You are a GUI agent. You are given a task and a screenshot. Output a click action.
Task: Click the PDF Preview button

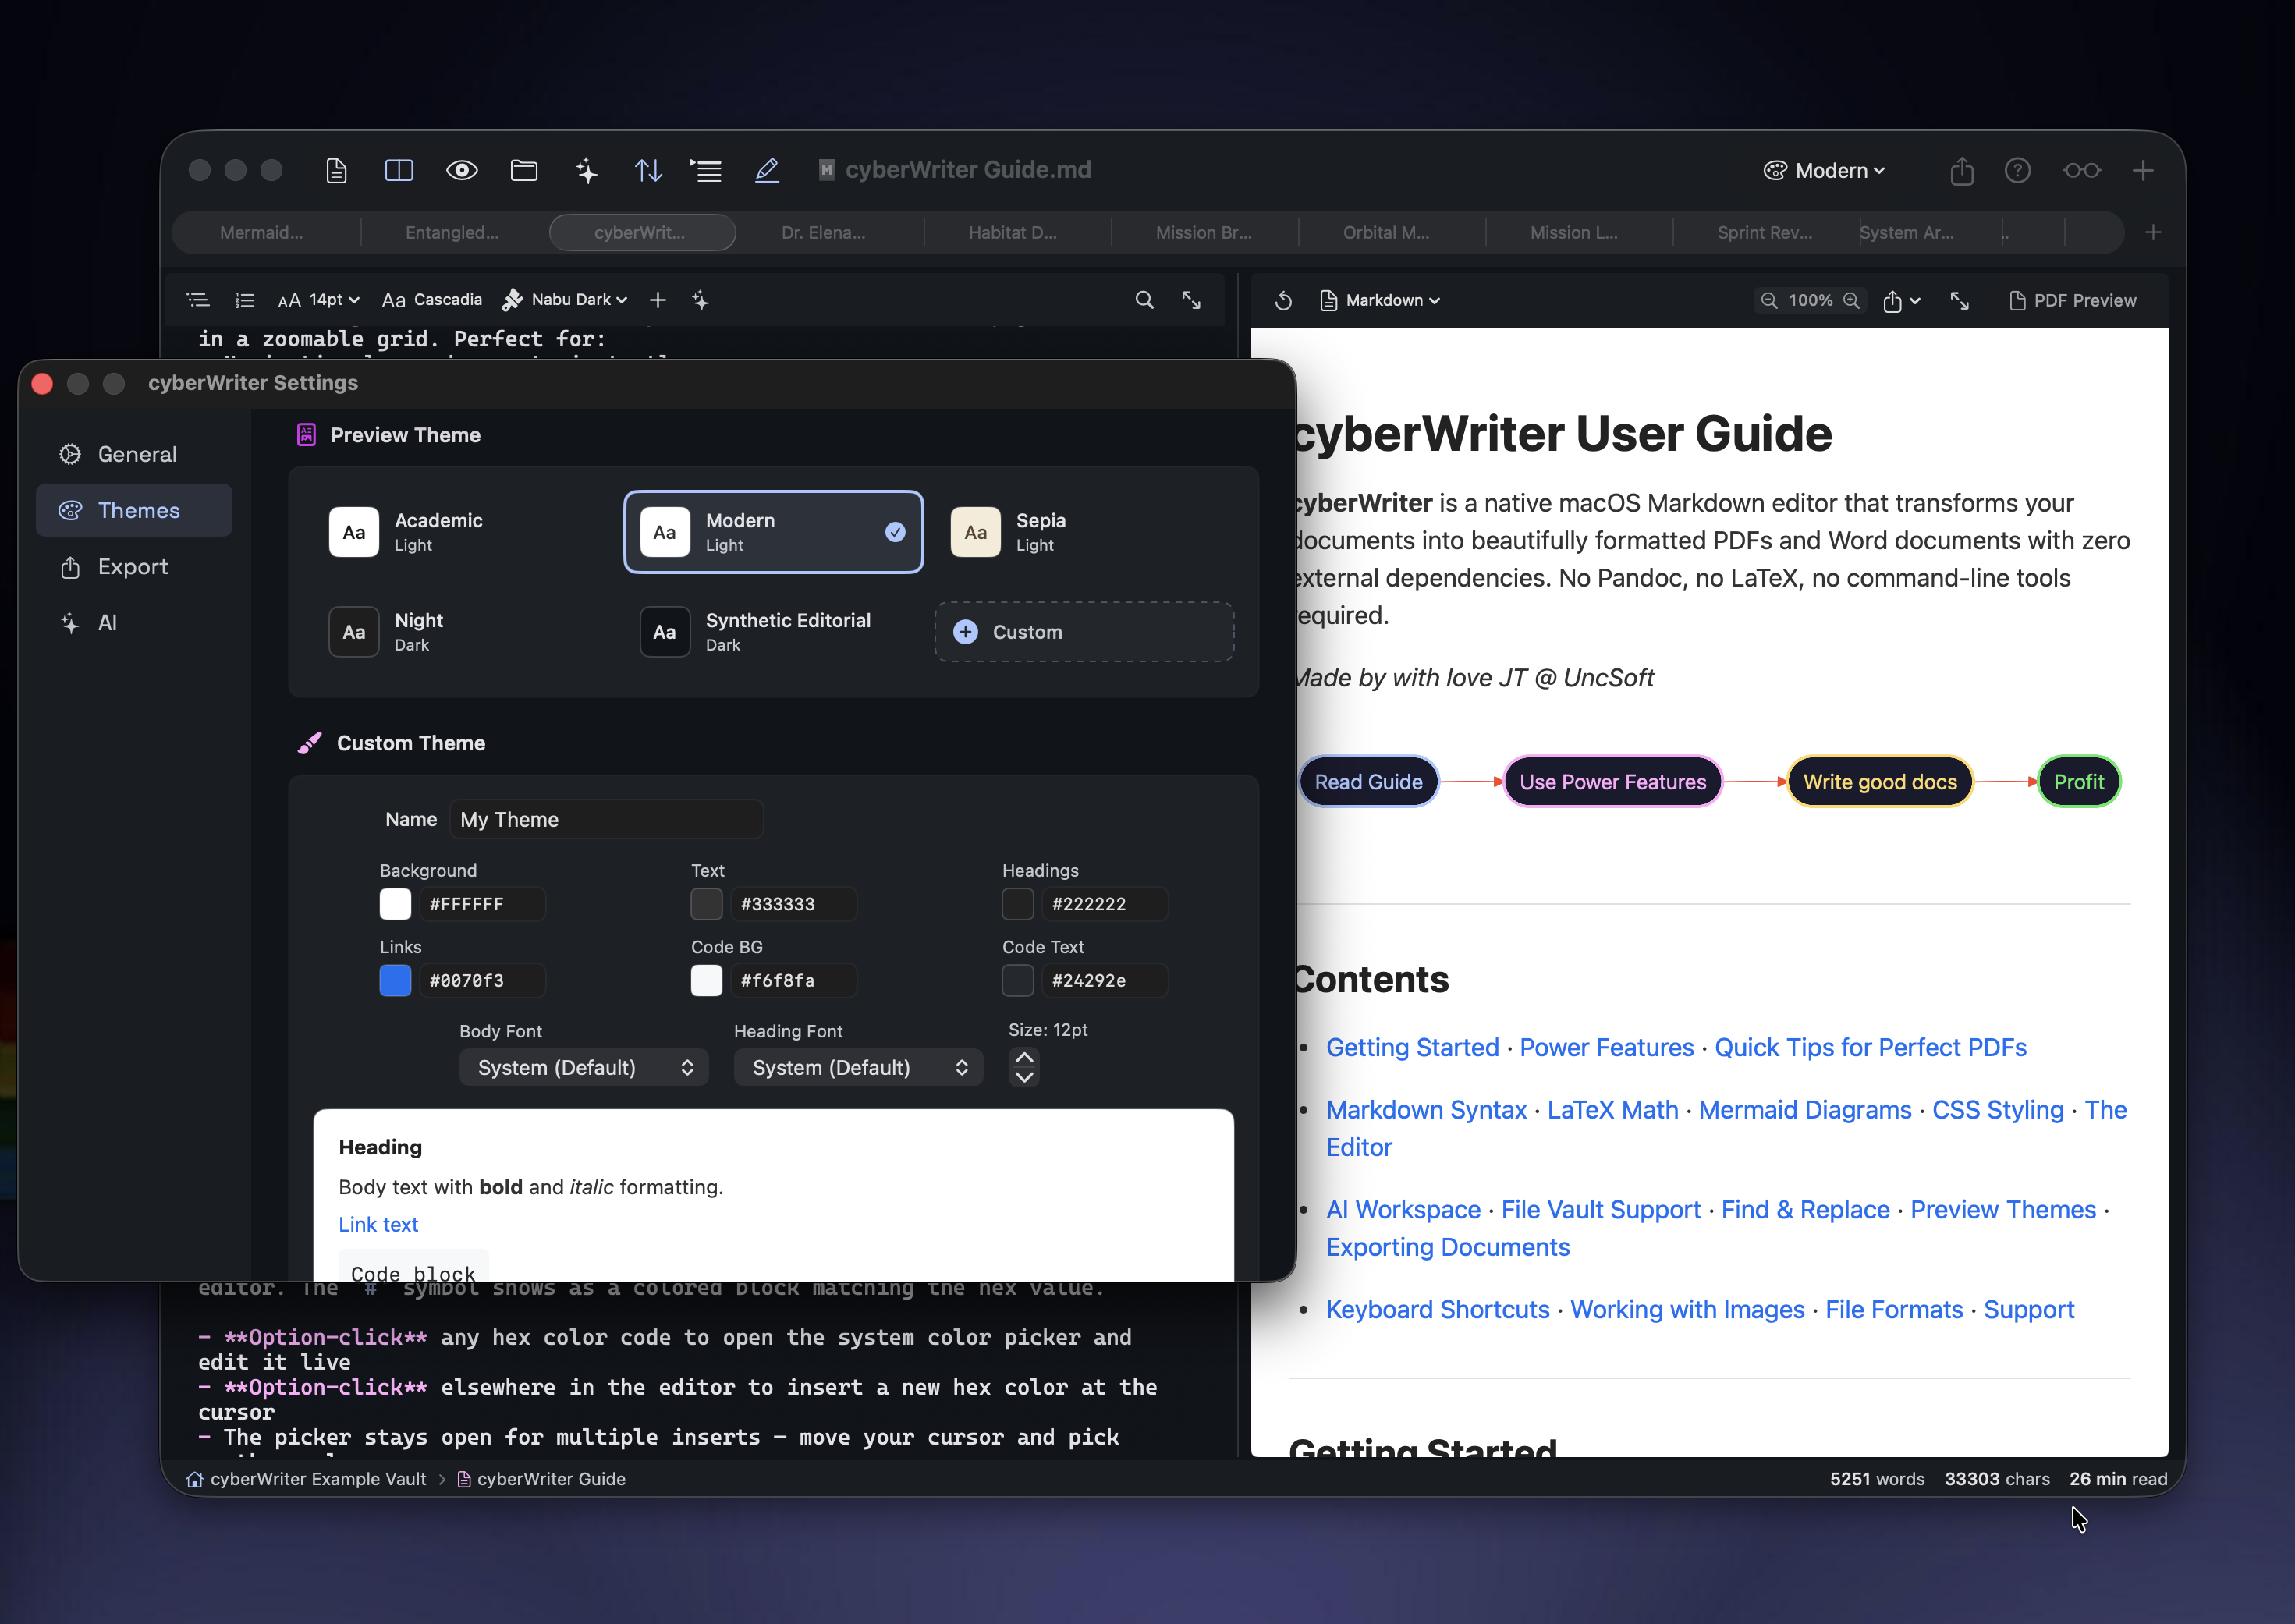[2074, 300]
